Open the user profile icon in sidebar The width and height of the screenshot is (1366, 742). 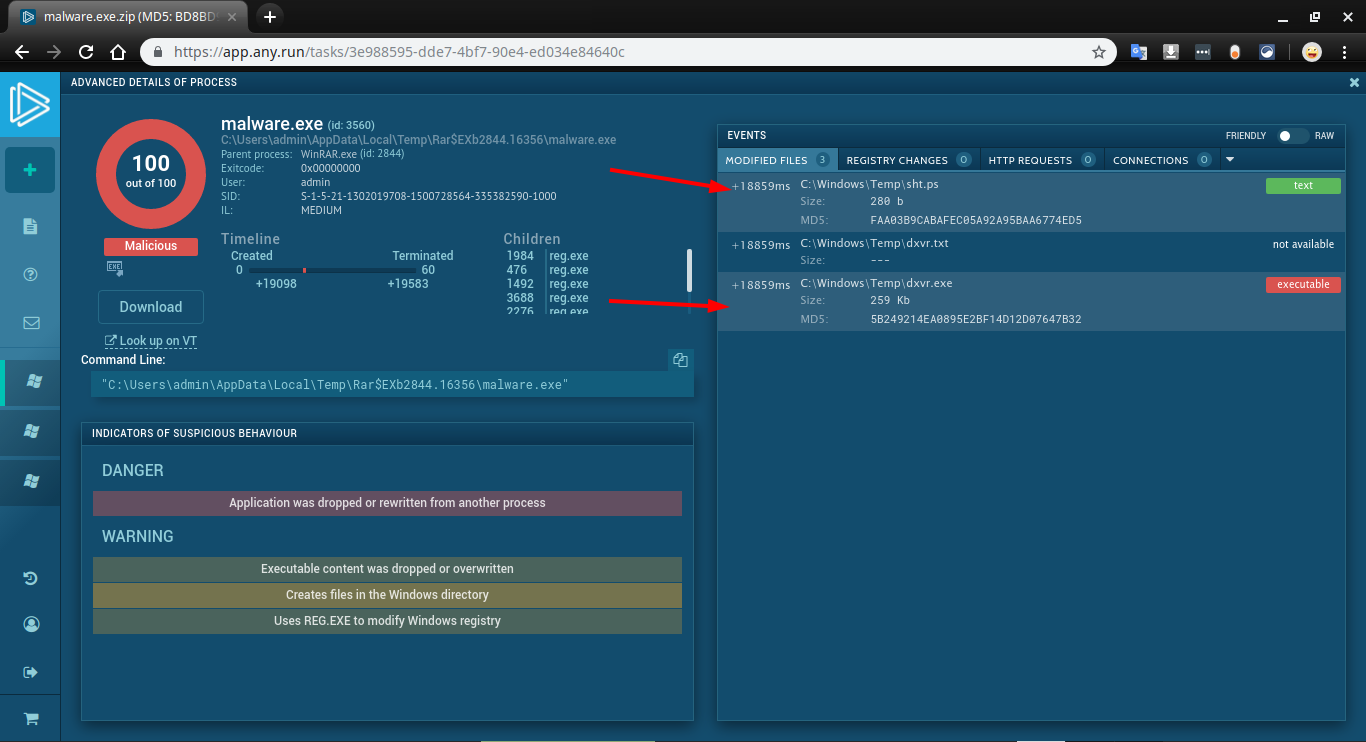click(31, 624)
